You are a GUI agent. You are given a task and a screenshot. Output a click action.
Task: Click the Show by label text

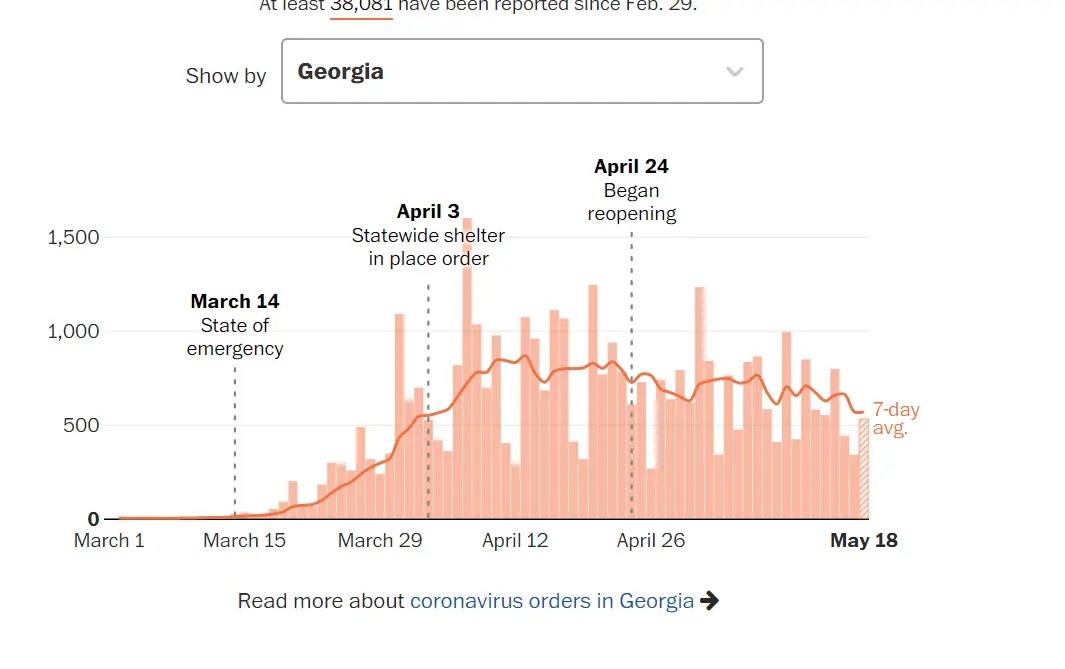[226, 76]
